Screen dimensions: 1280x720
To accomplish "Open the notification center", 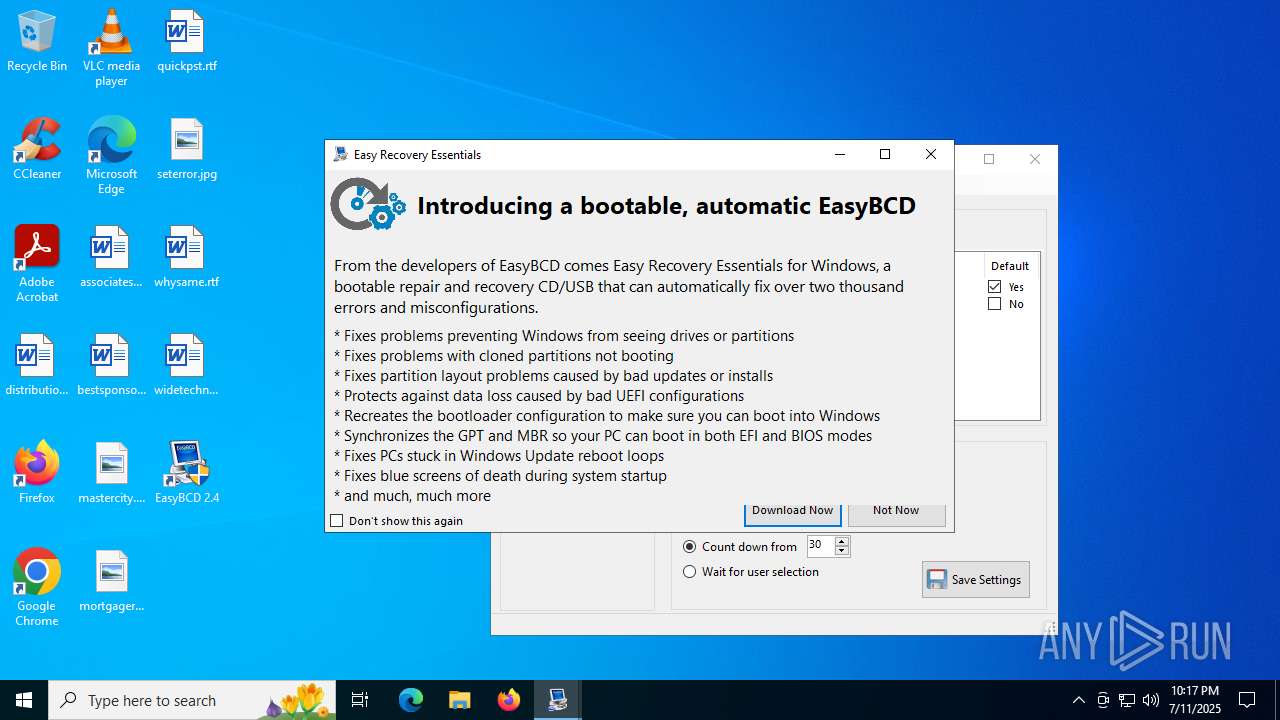I will [x=1247, y=700].
